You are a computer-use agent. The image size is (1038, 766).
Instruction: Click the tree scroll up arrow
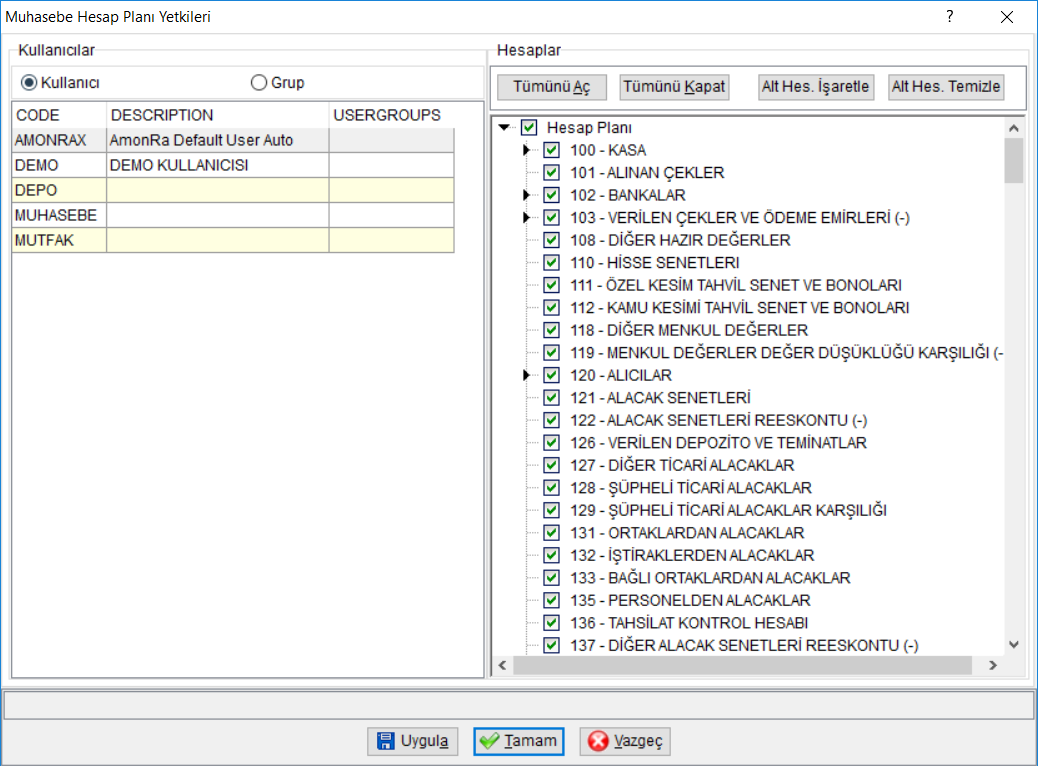1014,128
